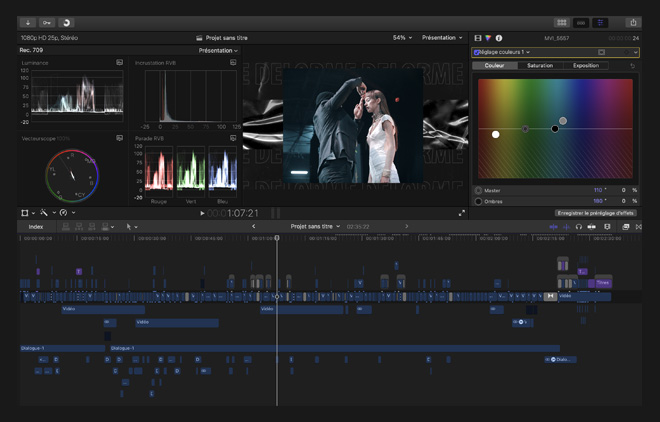Toggle the Réglage couleurs 1 checkbox
660x422 pixels.
click(x=477, y=52)
